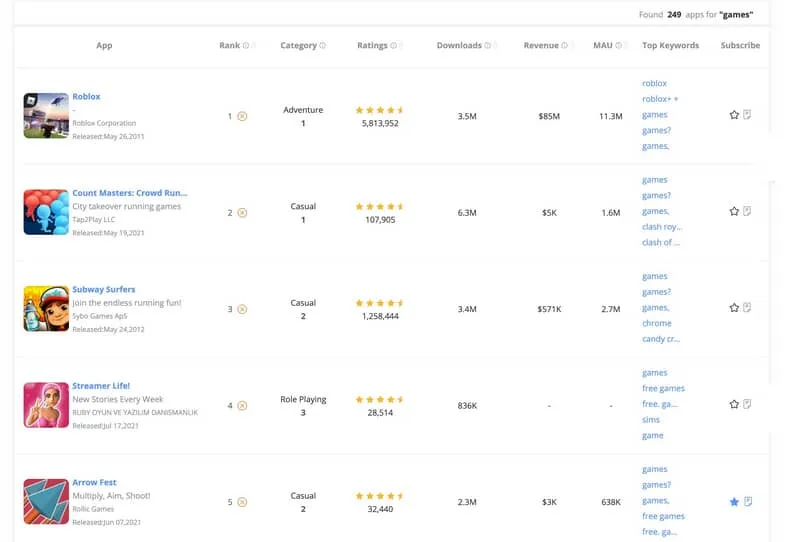Click the rank info icon in header

point(246,45)
